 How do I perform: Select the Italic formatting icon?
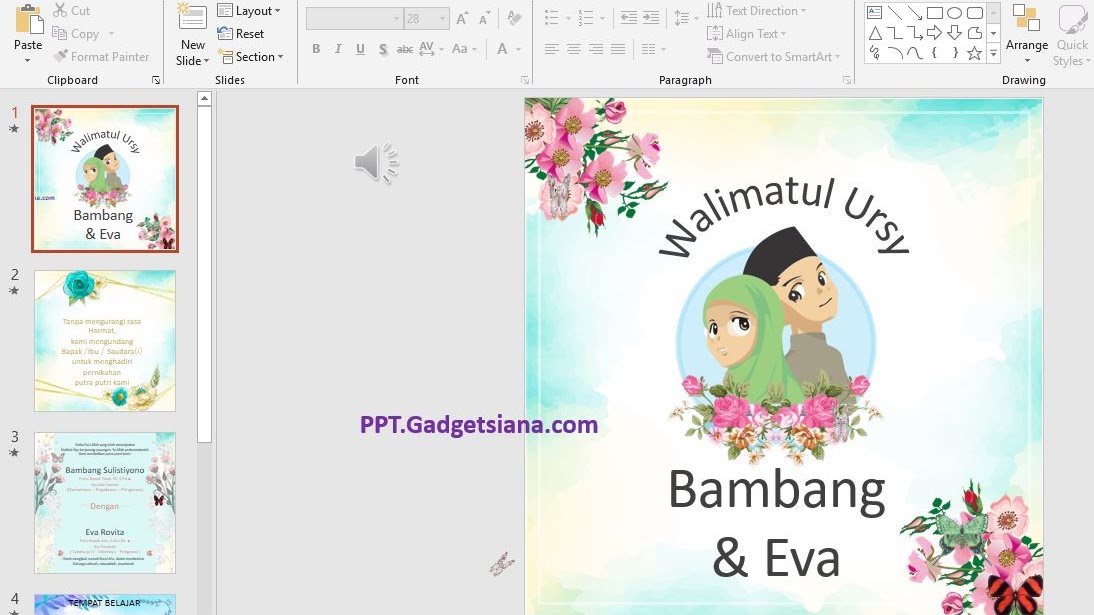337,48
